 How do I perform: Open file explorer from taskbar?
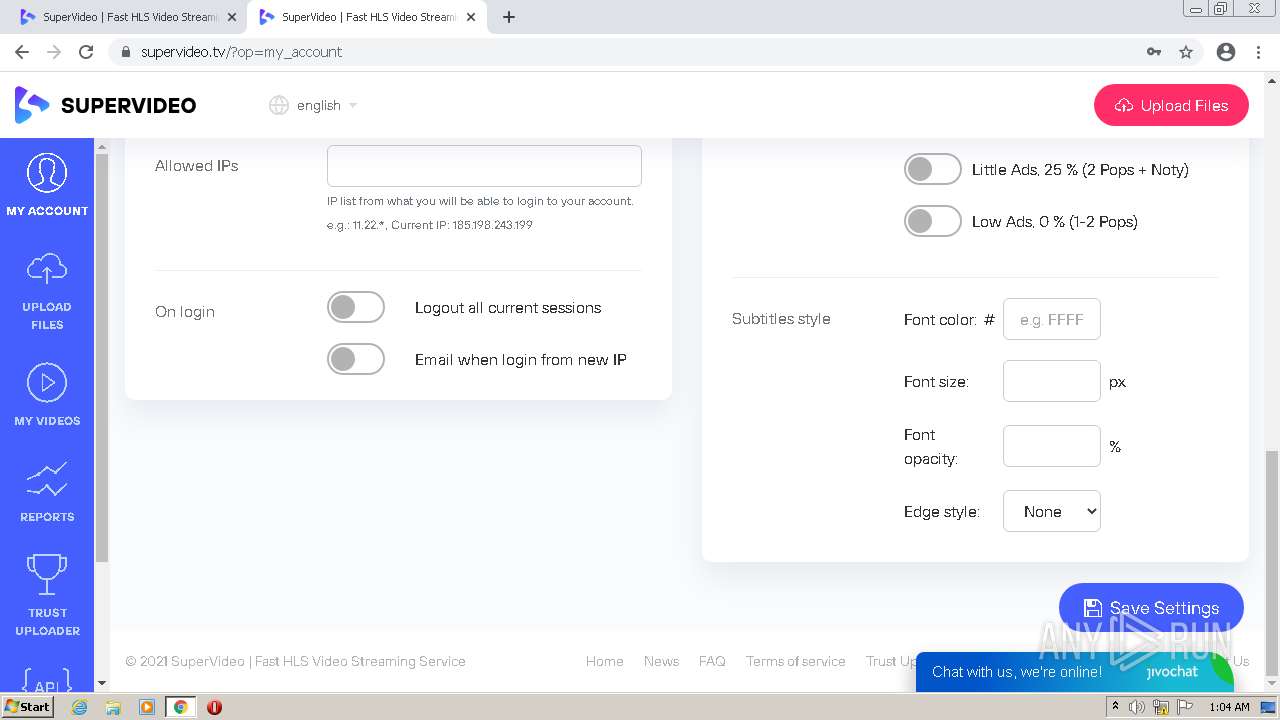(x=113, y=707)
